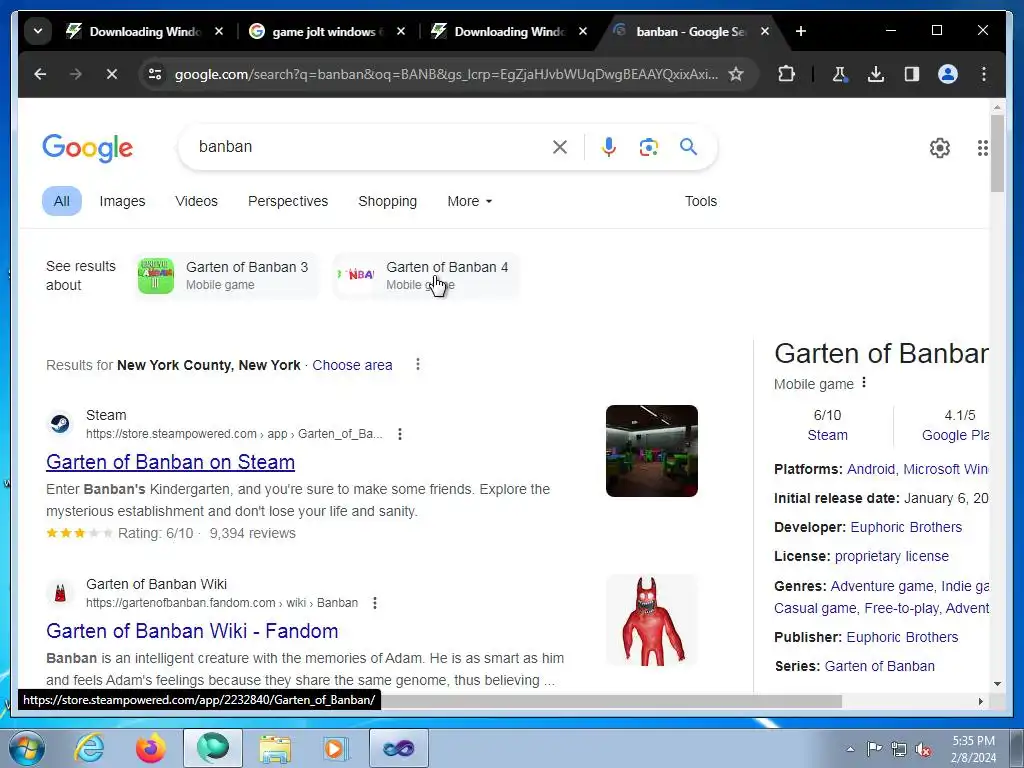This screenshot has width=1024, height=768.
Task: Open Garten of Banban Wiki - Fandom link
Action: 192,631
